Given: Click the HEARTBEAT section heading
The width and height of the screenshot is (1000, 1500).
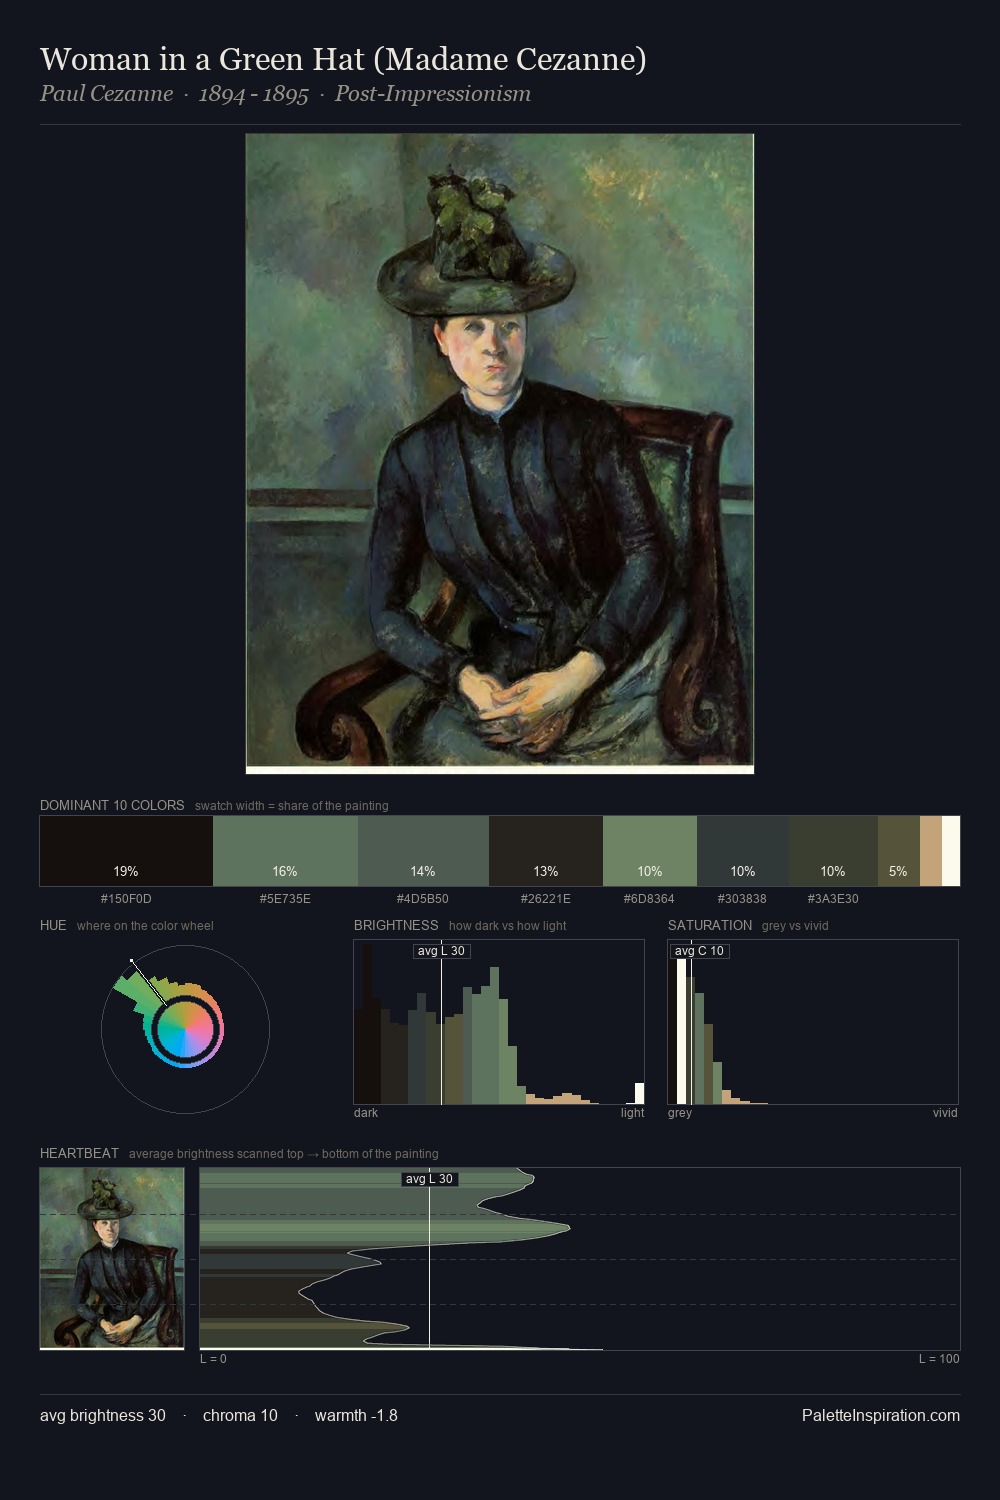Looking at the screenshot, I should coord(79,1153).
